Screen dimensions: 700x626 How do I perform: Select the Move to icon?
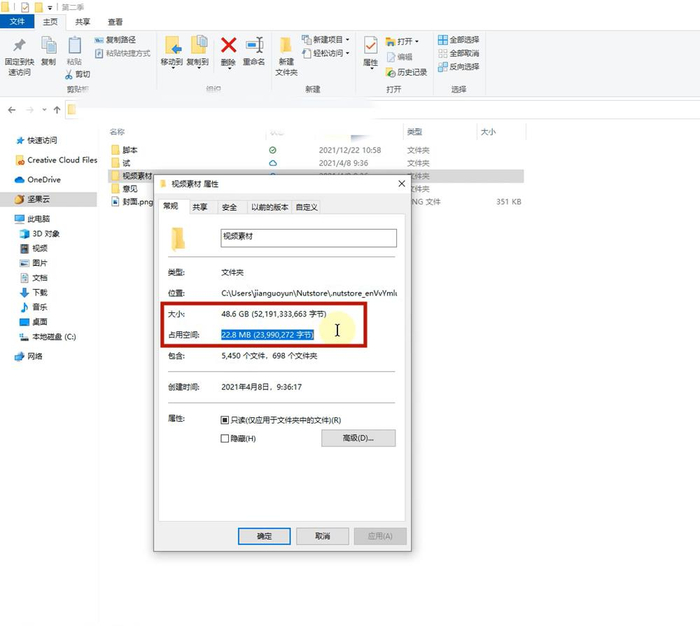tap(173, 46)
